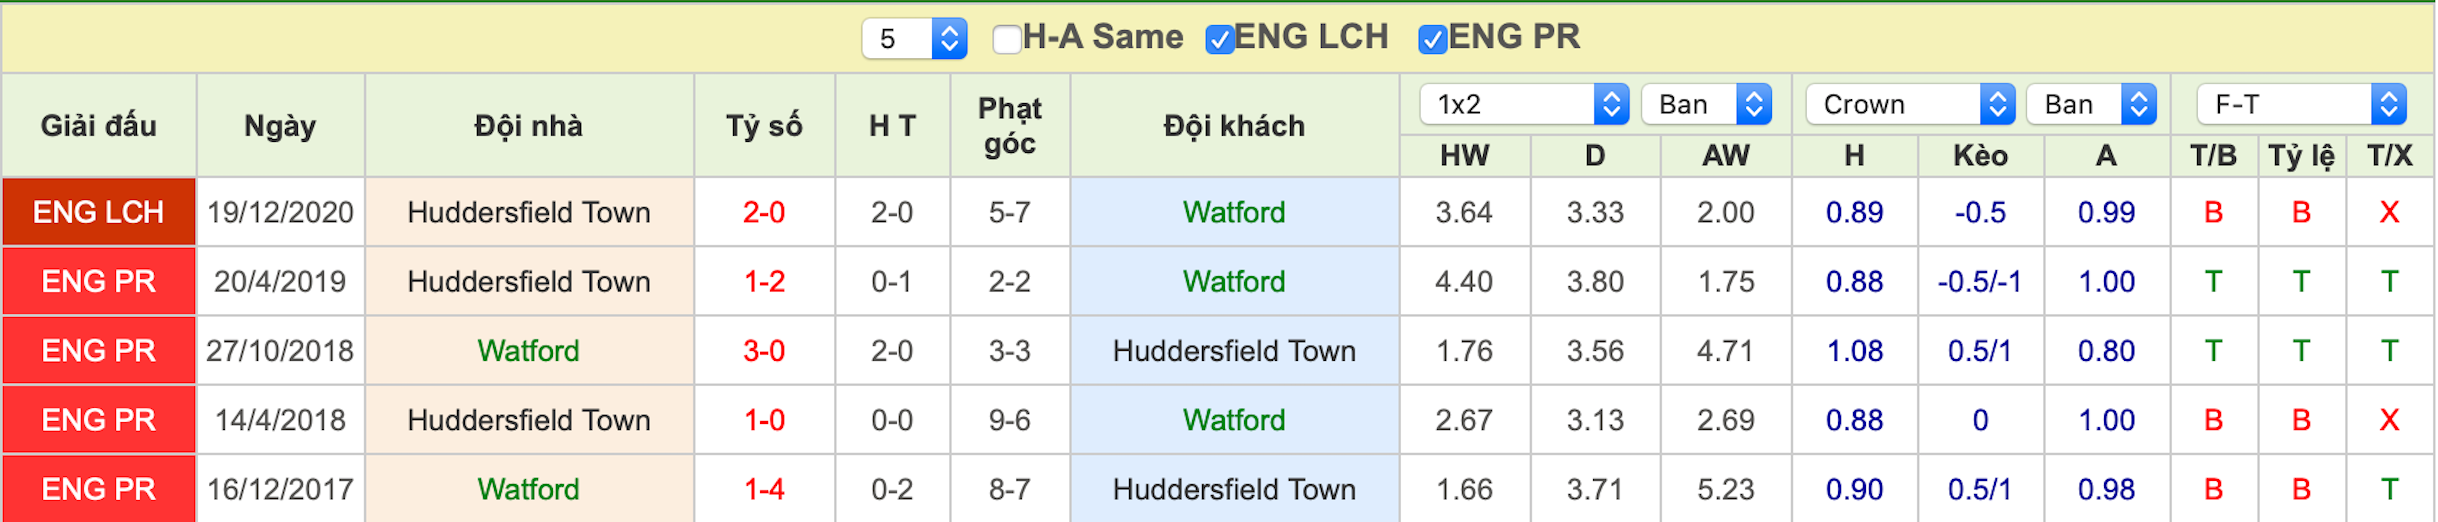Open Watford link in 19/12/2020 match

pos(1234,212)
